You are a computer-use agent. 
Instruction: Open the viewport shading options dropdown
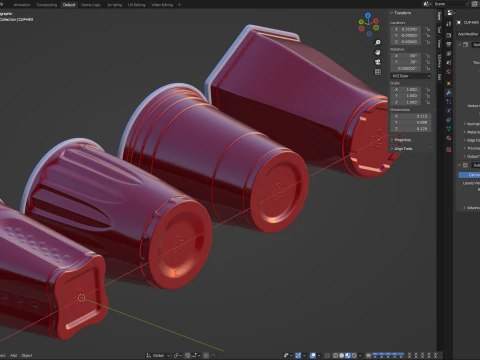[x=360, y=355]
